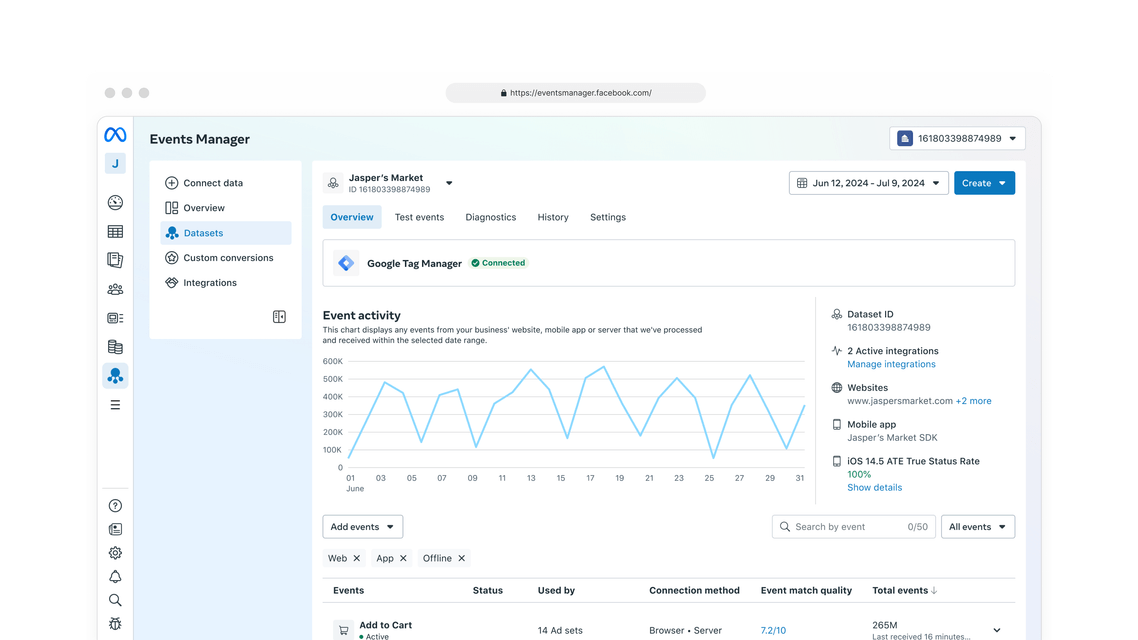The image size is (1138, 640).
Task: Click the Show details link
Action: [x=875, y=488]
